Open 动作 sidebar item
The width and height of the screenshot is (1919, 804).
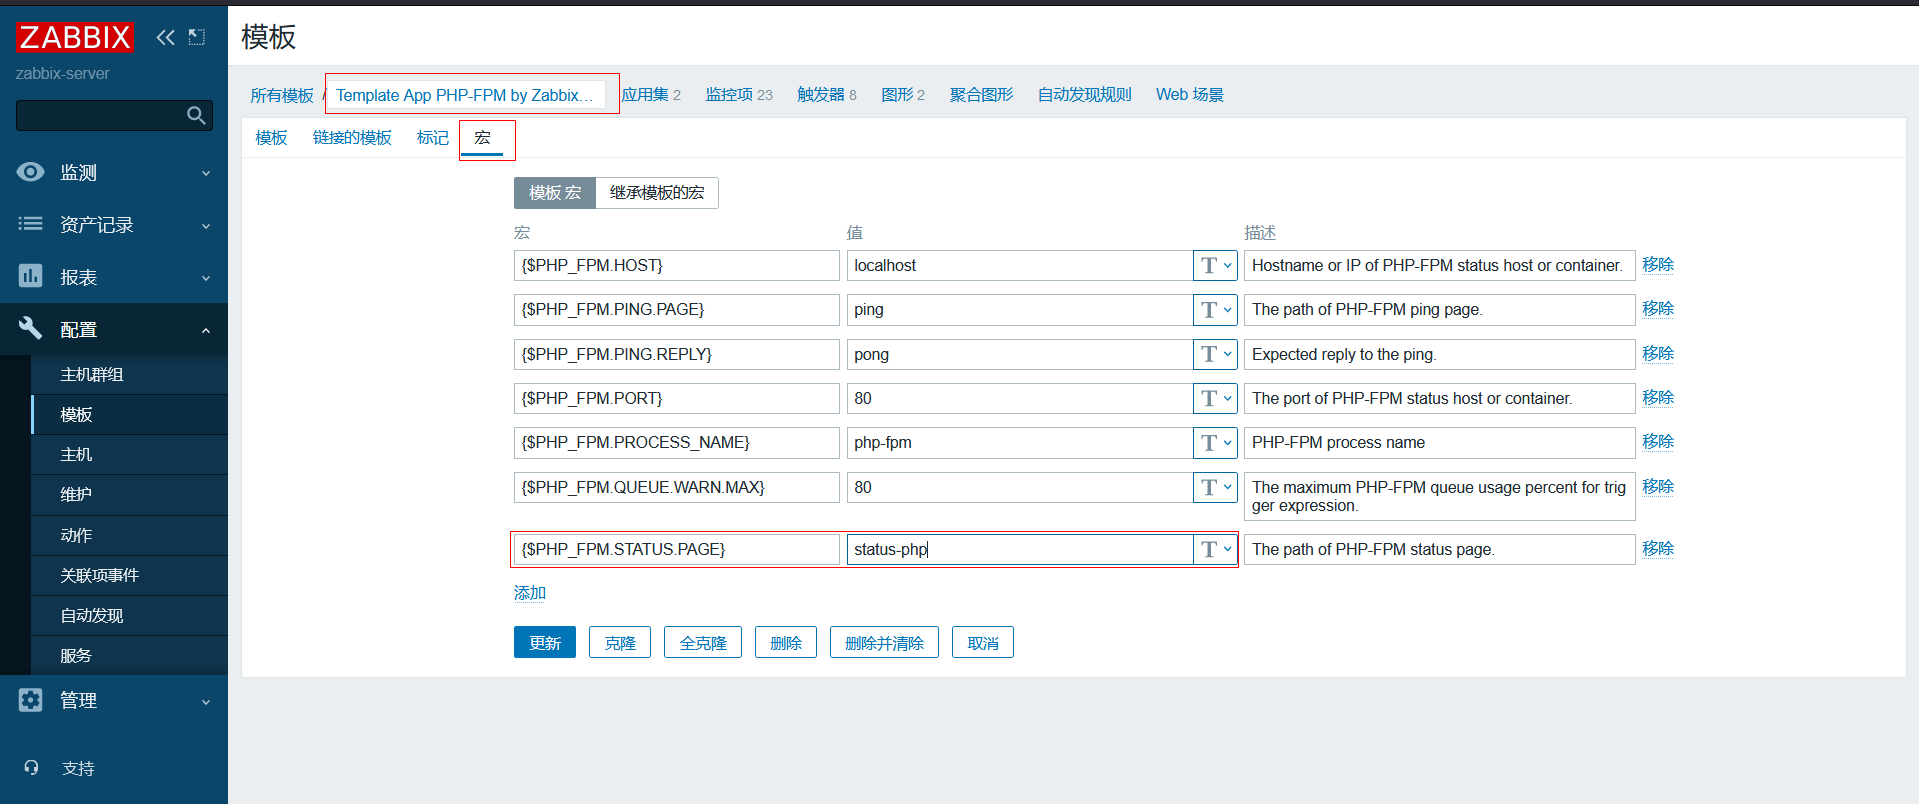(x=129, y=535)
